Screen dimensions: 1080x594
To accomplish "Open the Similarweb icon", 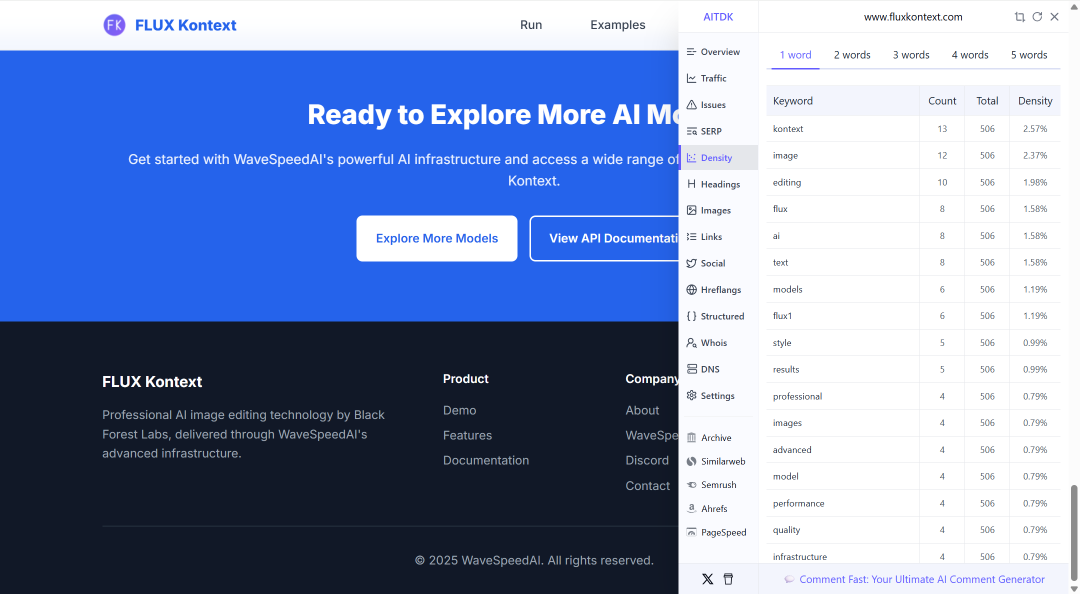I will tap(692, 461).
